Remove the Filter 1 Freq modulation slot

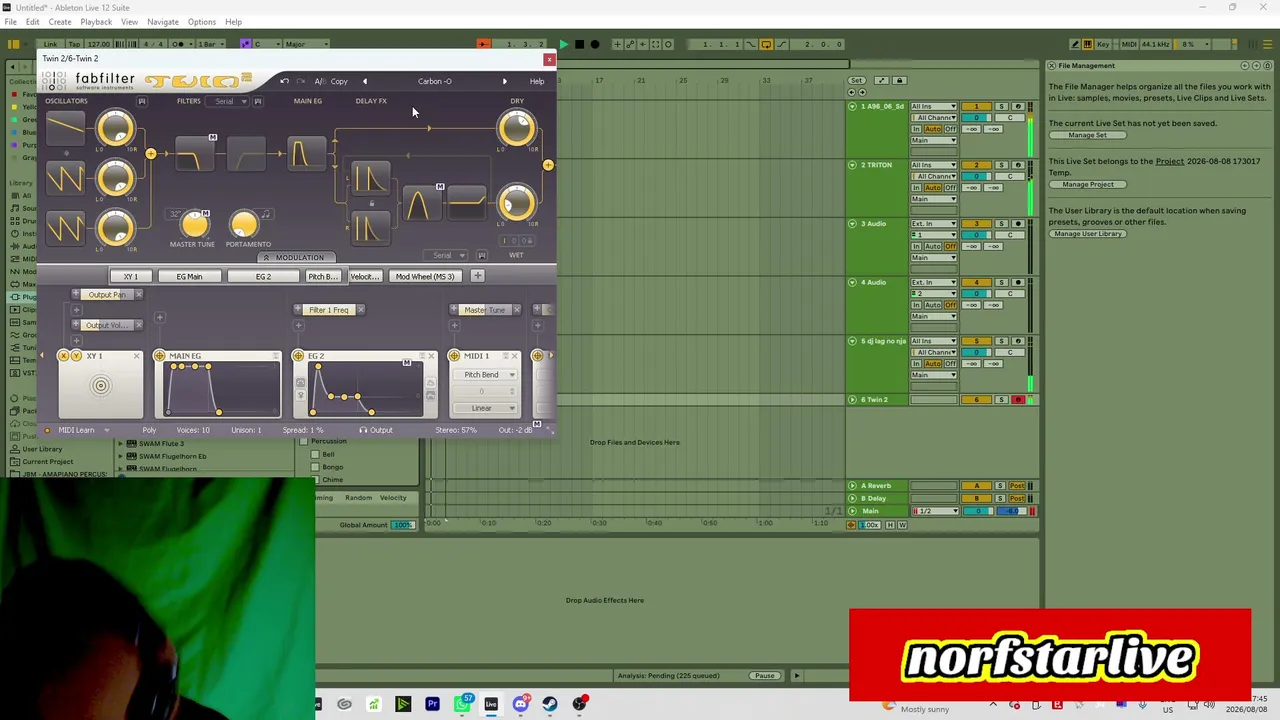pyautogui.click(x=361, y=310)
